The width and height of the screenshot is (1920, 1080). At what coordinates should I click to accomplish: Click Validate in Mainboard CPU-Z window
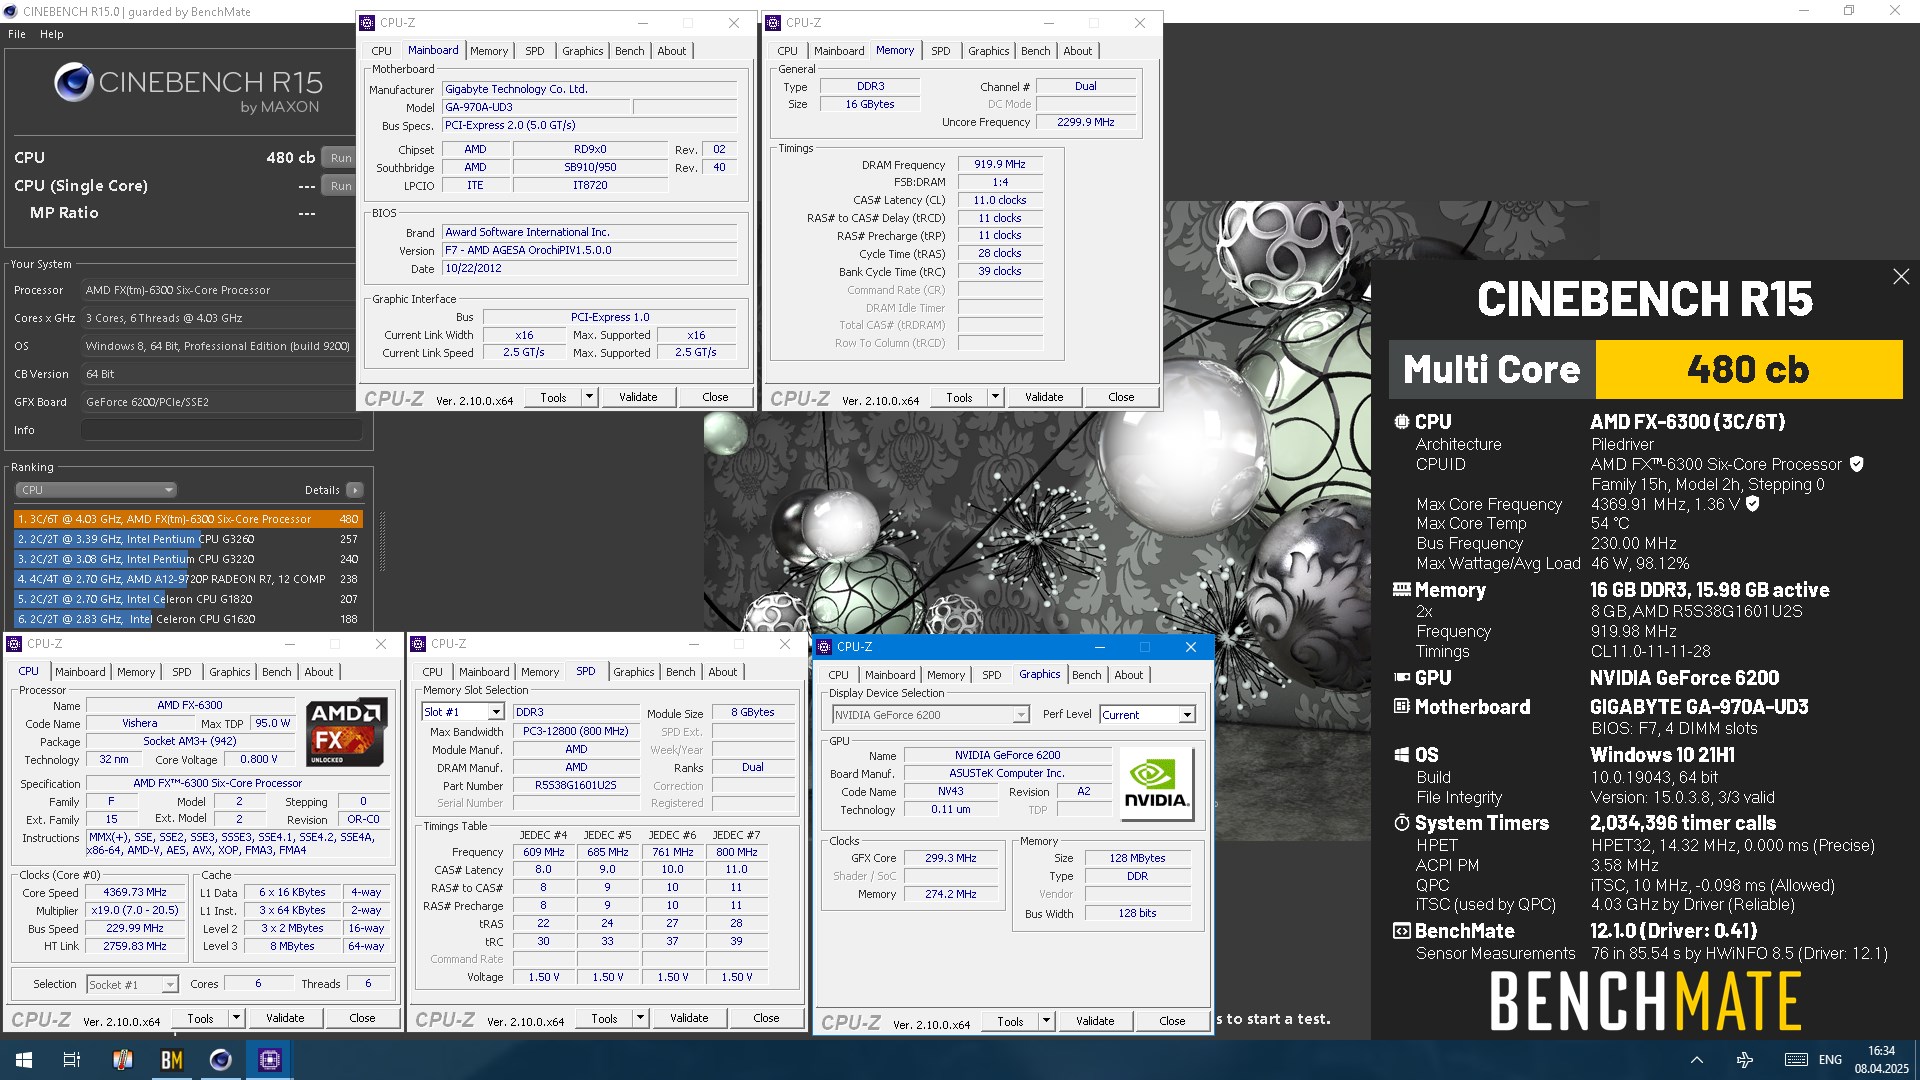pos(638,397)
